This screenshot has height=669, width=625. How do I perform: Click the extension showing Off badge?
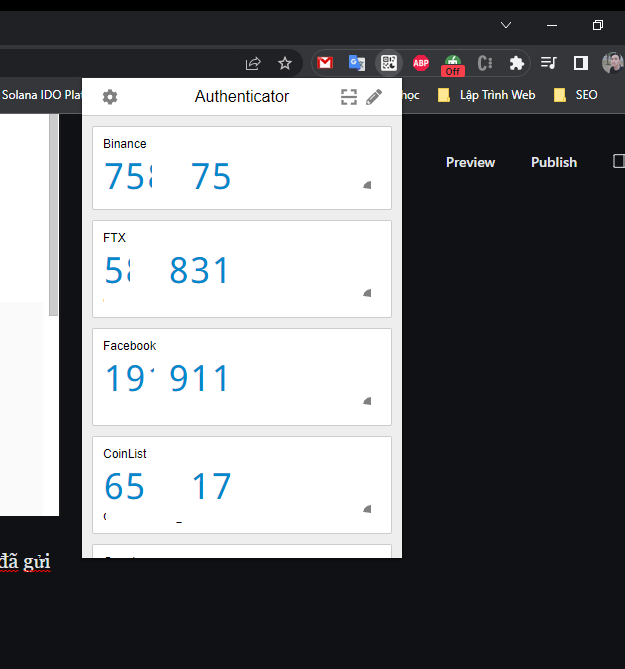pos(453,65)
